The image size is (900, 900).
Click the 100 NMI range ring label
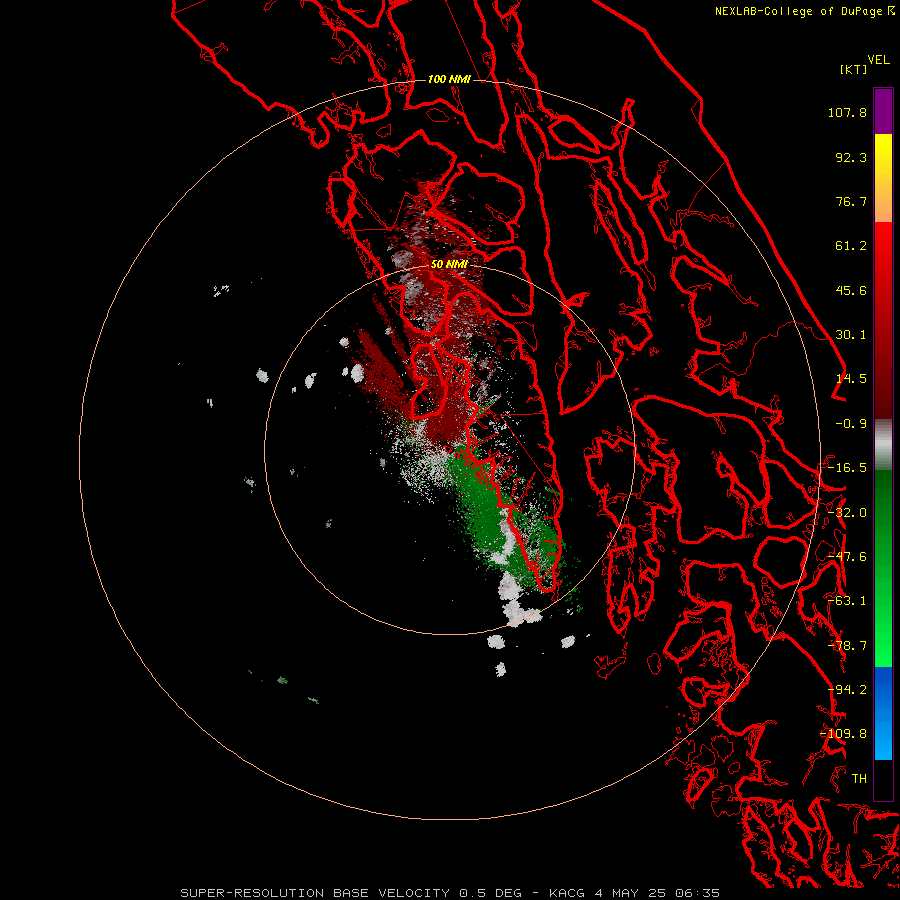[x=449, y=79]
